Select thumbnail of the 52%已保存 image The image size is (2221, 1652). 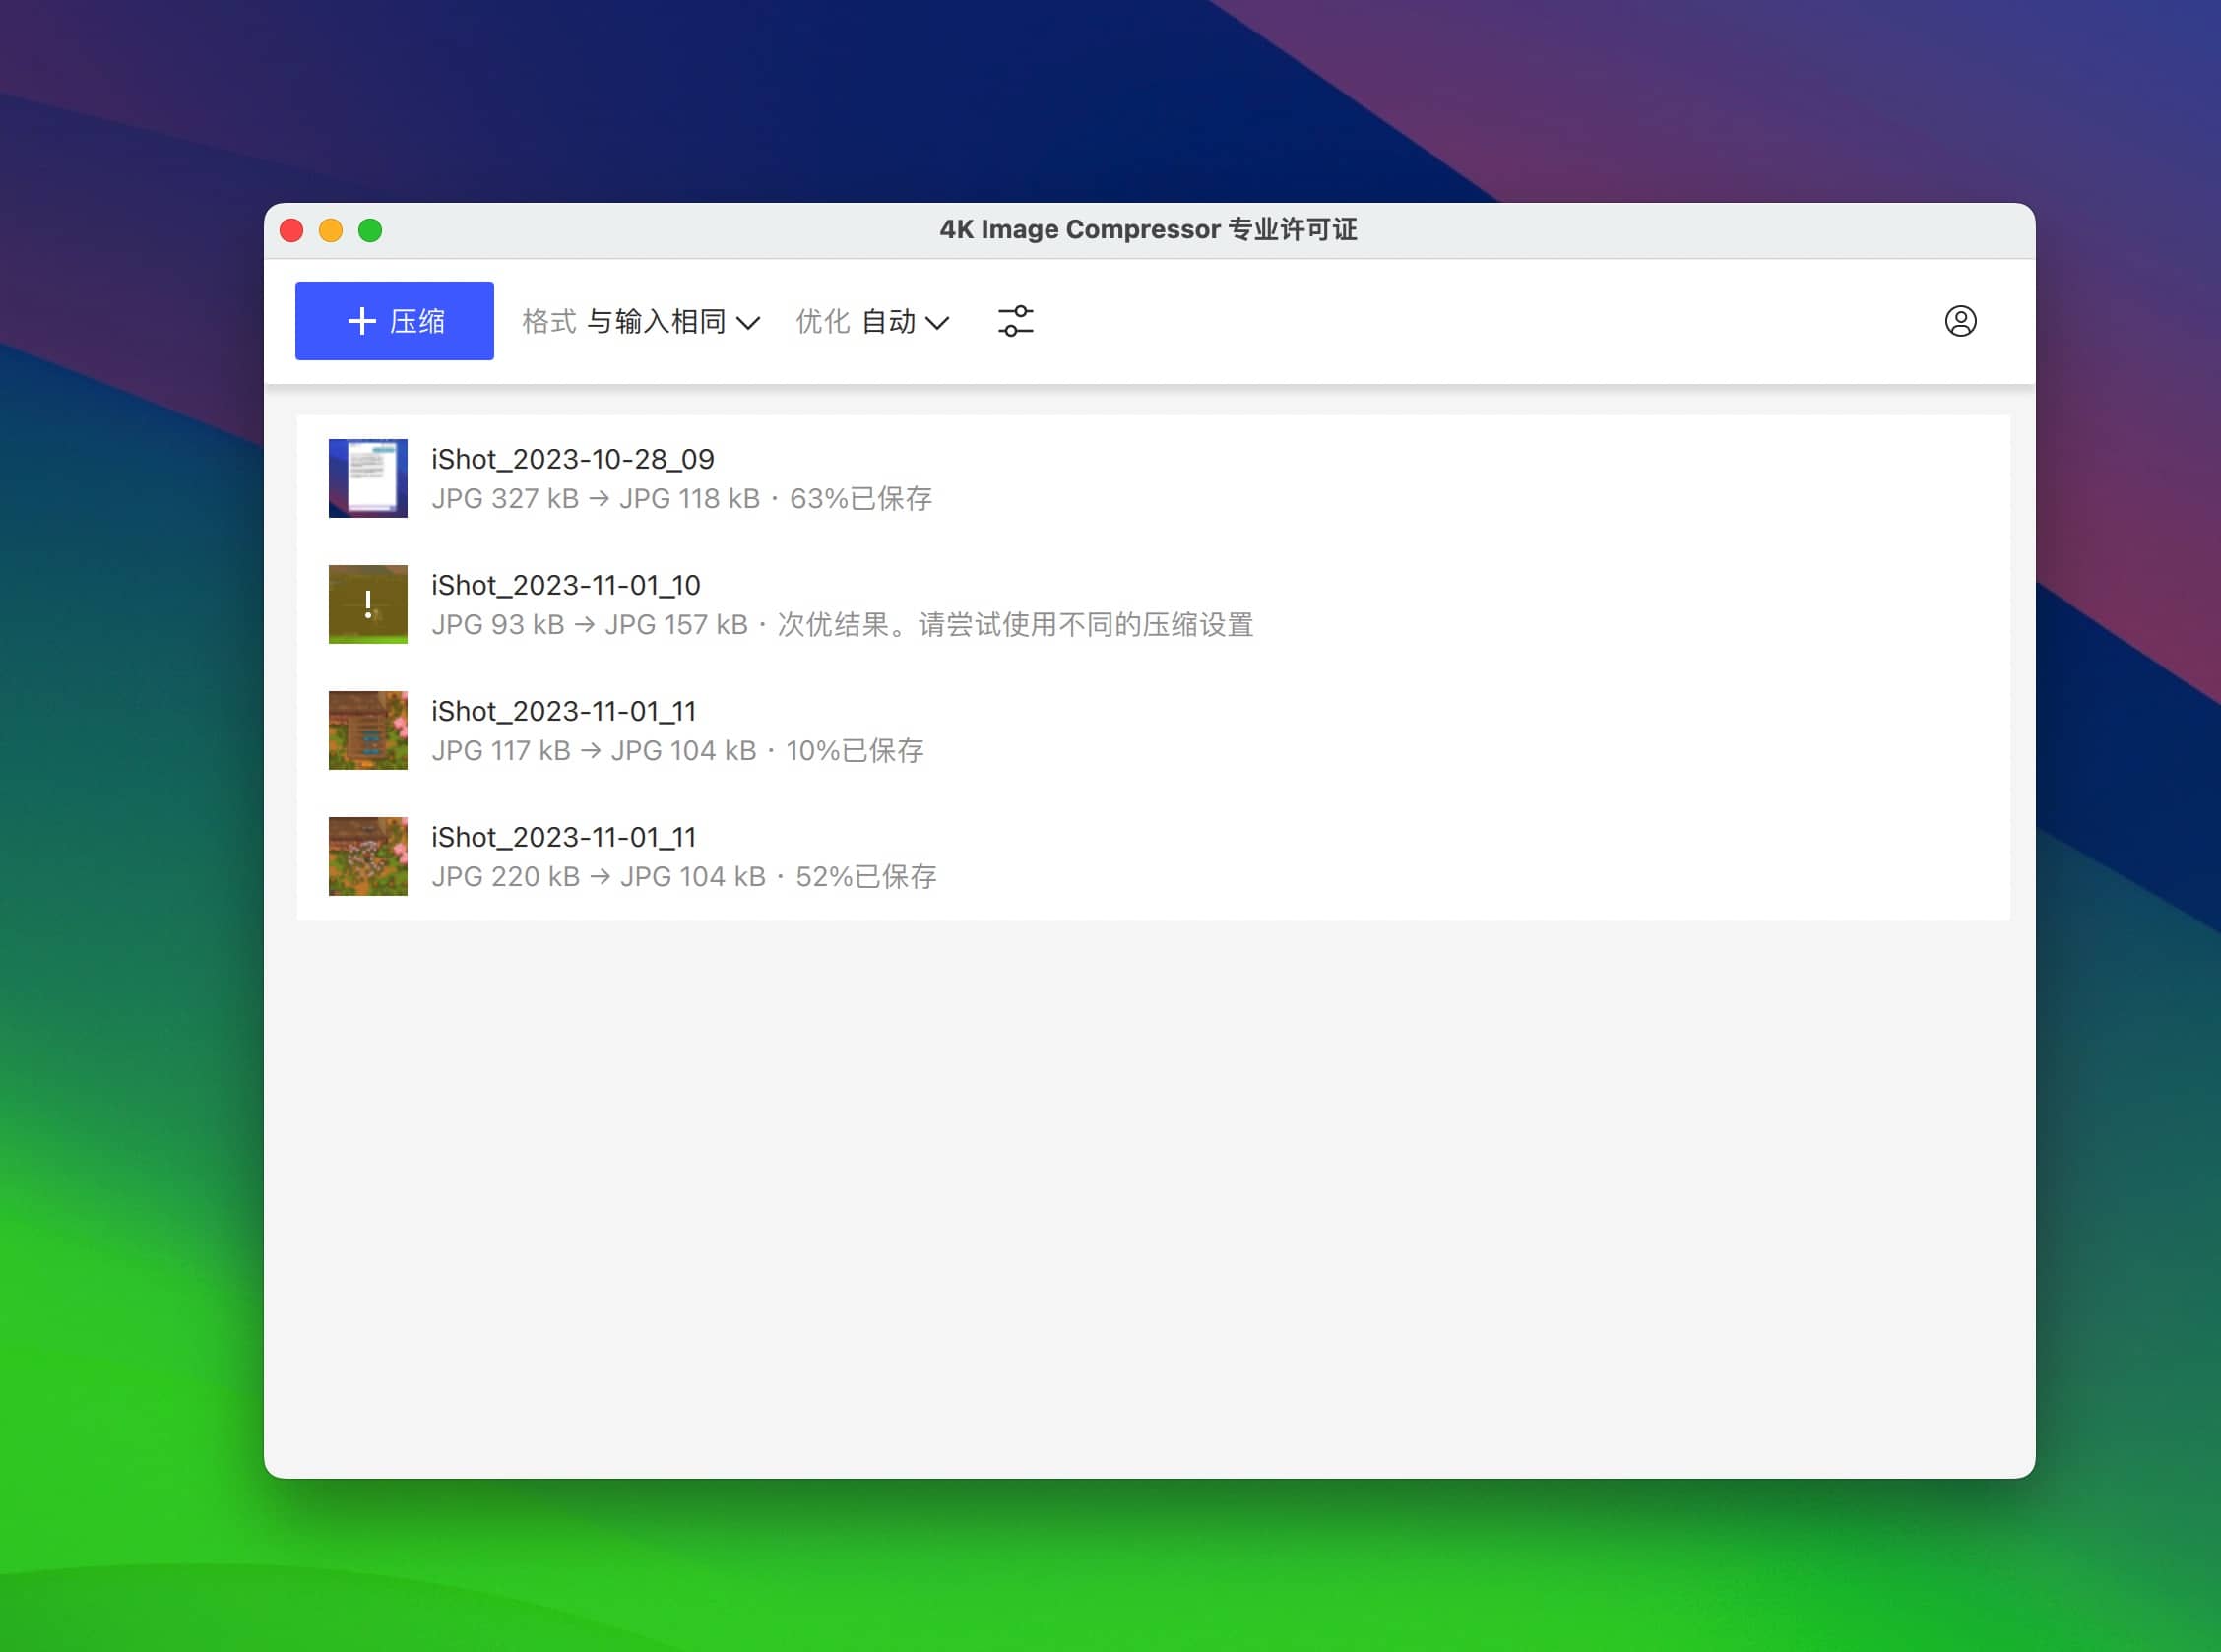(x=368, y=856)
